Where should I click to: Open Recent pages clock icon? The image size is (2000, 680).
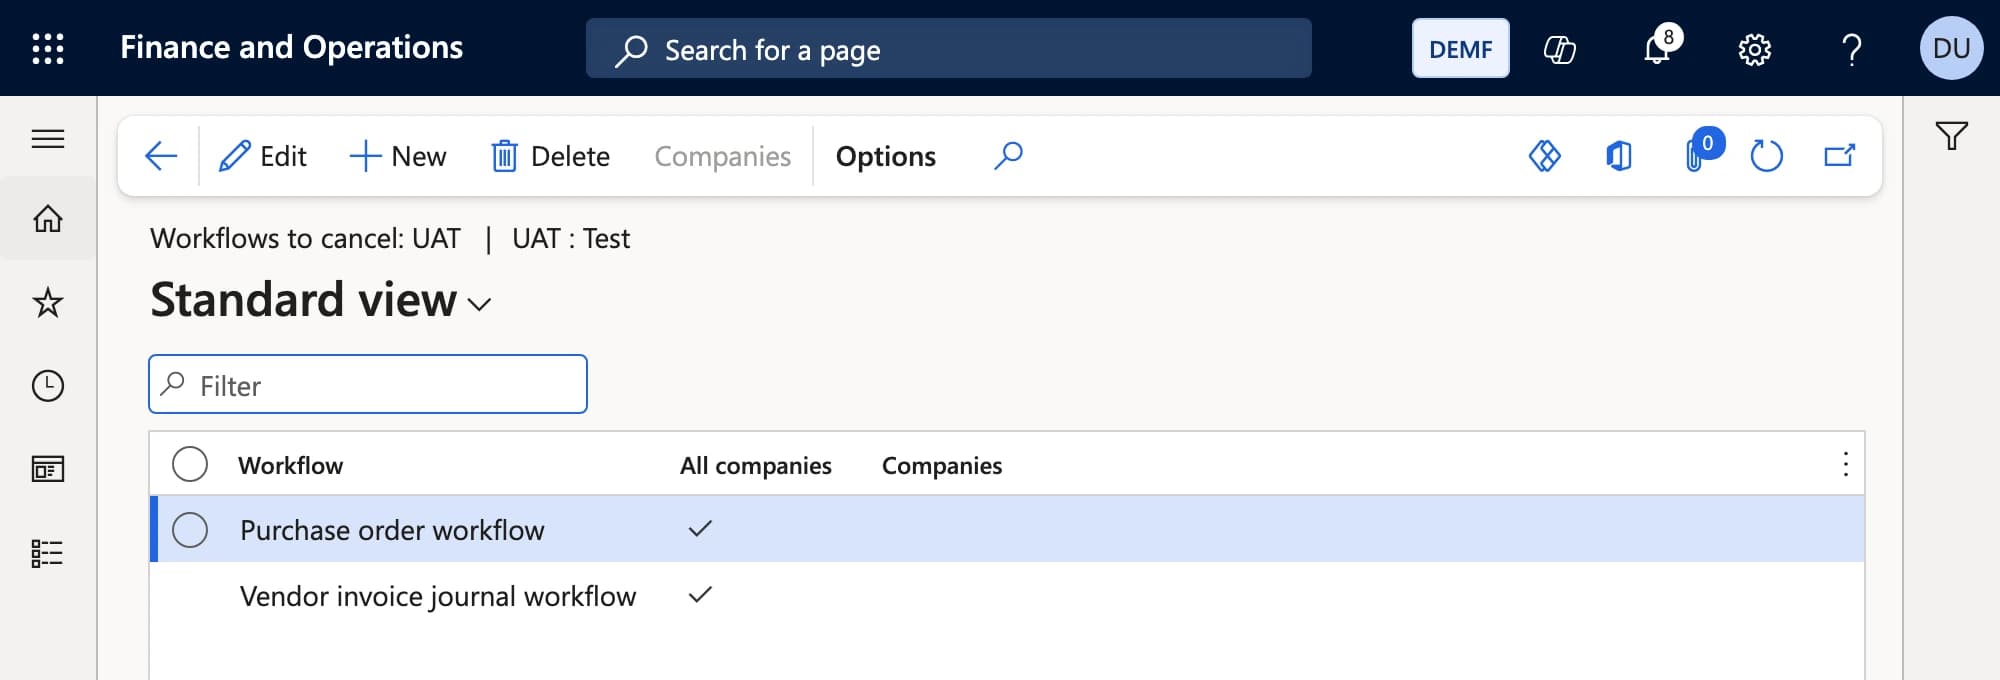[x=48, y=386]
